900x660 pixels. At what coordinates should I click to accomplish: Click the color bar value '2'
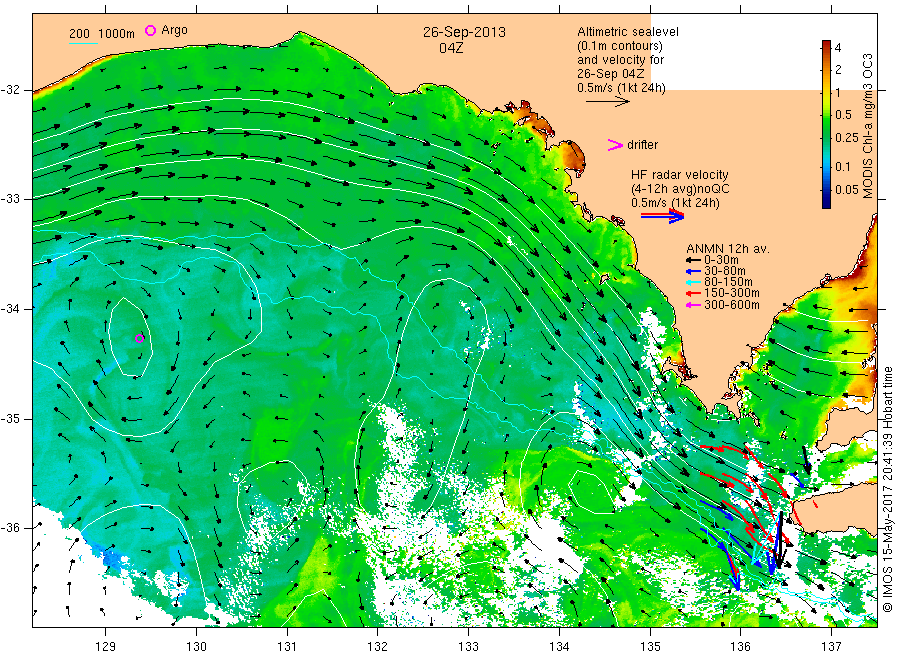[x=838, y=69]
